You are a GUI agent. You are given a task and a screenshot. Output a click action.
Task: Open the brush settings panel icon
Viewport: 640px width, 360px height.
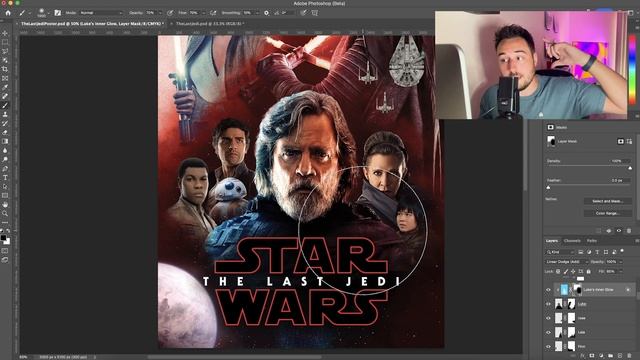coord(58,13)
